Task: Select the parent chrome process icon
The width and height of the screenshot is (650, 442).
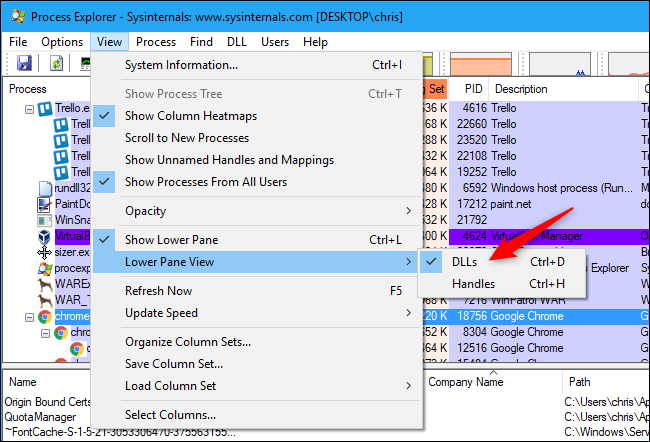Action: point(45,317)
